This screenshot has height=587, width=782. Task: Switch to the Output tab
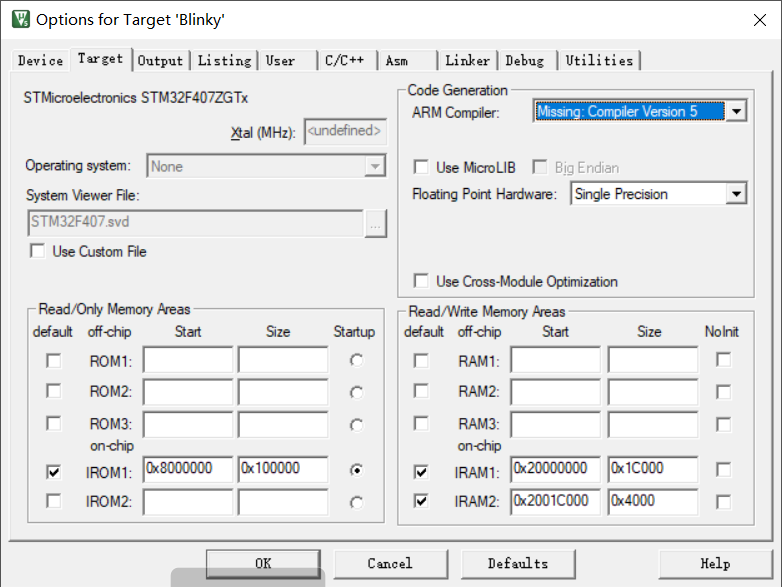(x=160, y=61)
